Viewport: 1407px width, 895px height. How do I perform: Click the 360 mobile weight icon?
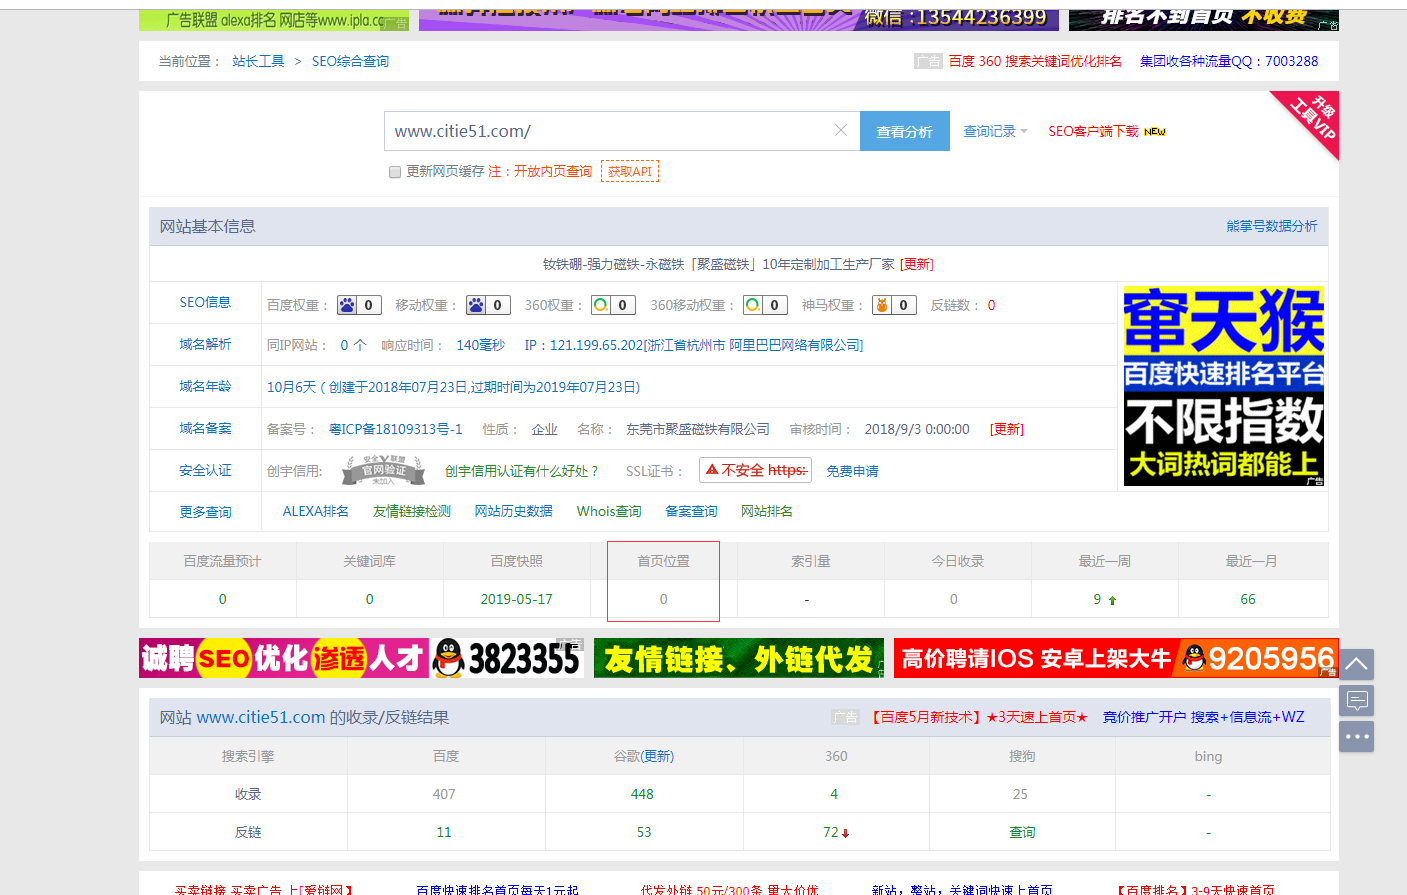tap(753, 305)
